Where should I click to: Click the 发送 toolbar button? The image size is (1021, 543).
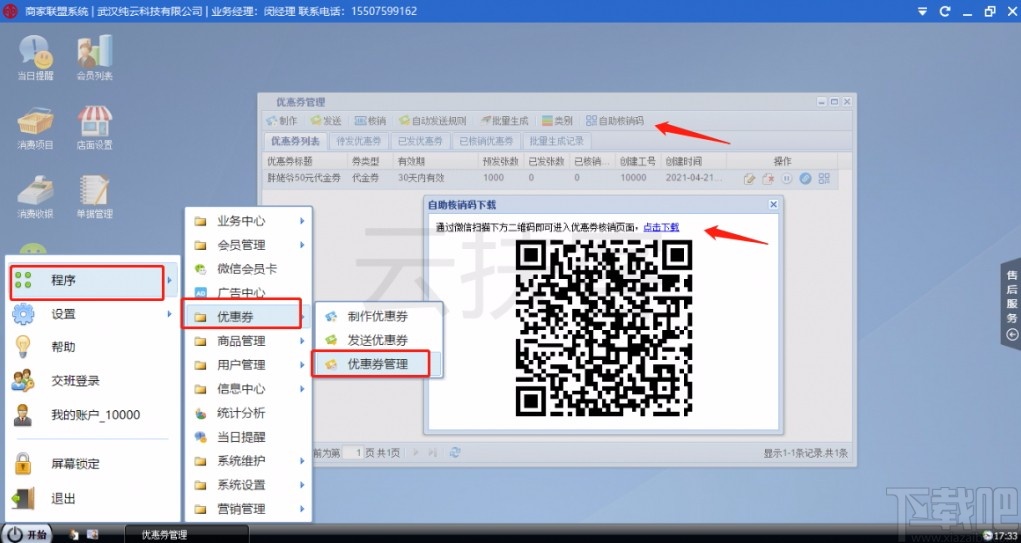326,120
